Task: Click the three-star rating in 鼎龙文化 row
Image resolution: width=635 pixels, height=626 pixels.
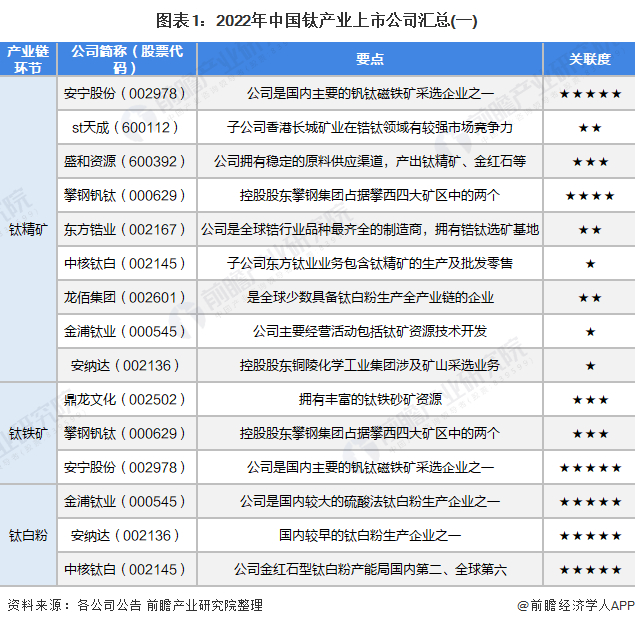Action: (x=590, y=400)
